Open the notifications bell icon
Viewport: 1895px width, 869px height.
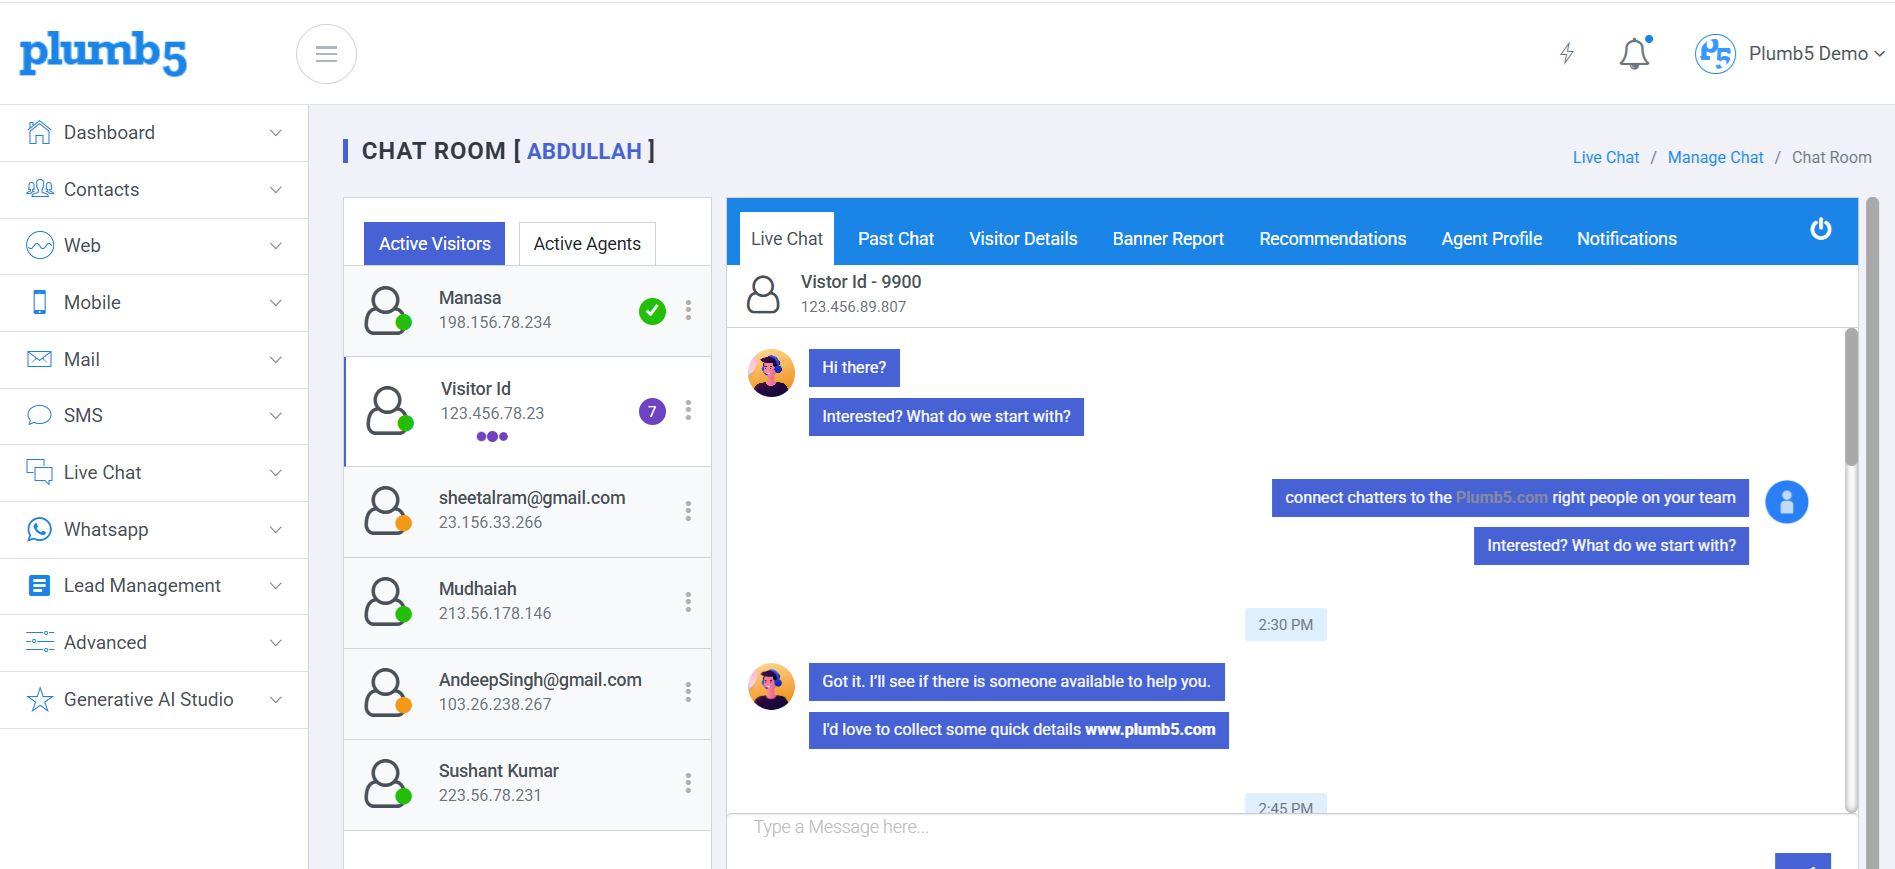click(1635, 53)
